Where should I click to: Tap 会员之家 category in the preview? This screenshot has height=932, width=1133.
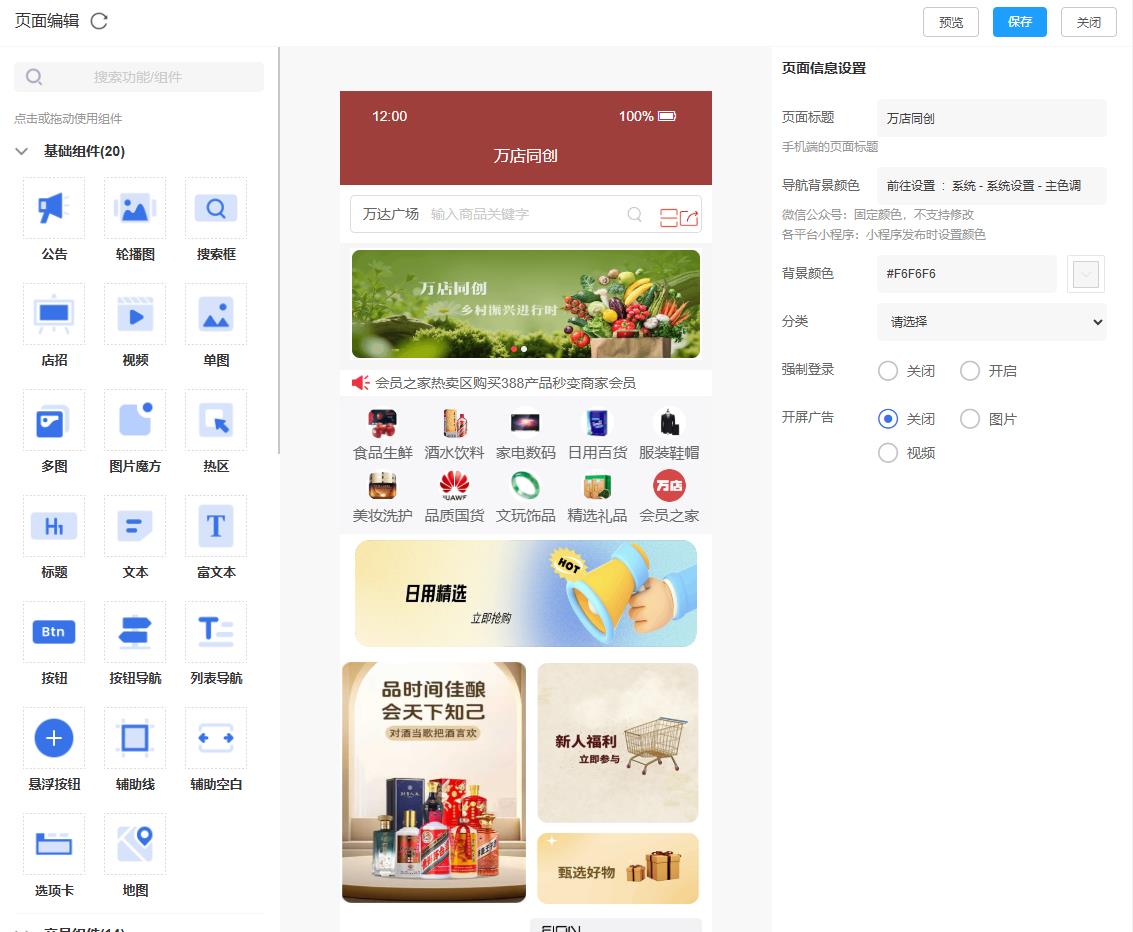click(x=669, y=498)
